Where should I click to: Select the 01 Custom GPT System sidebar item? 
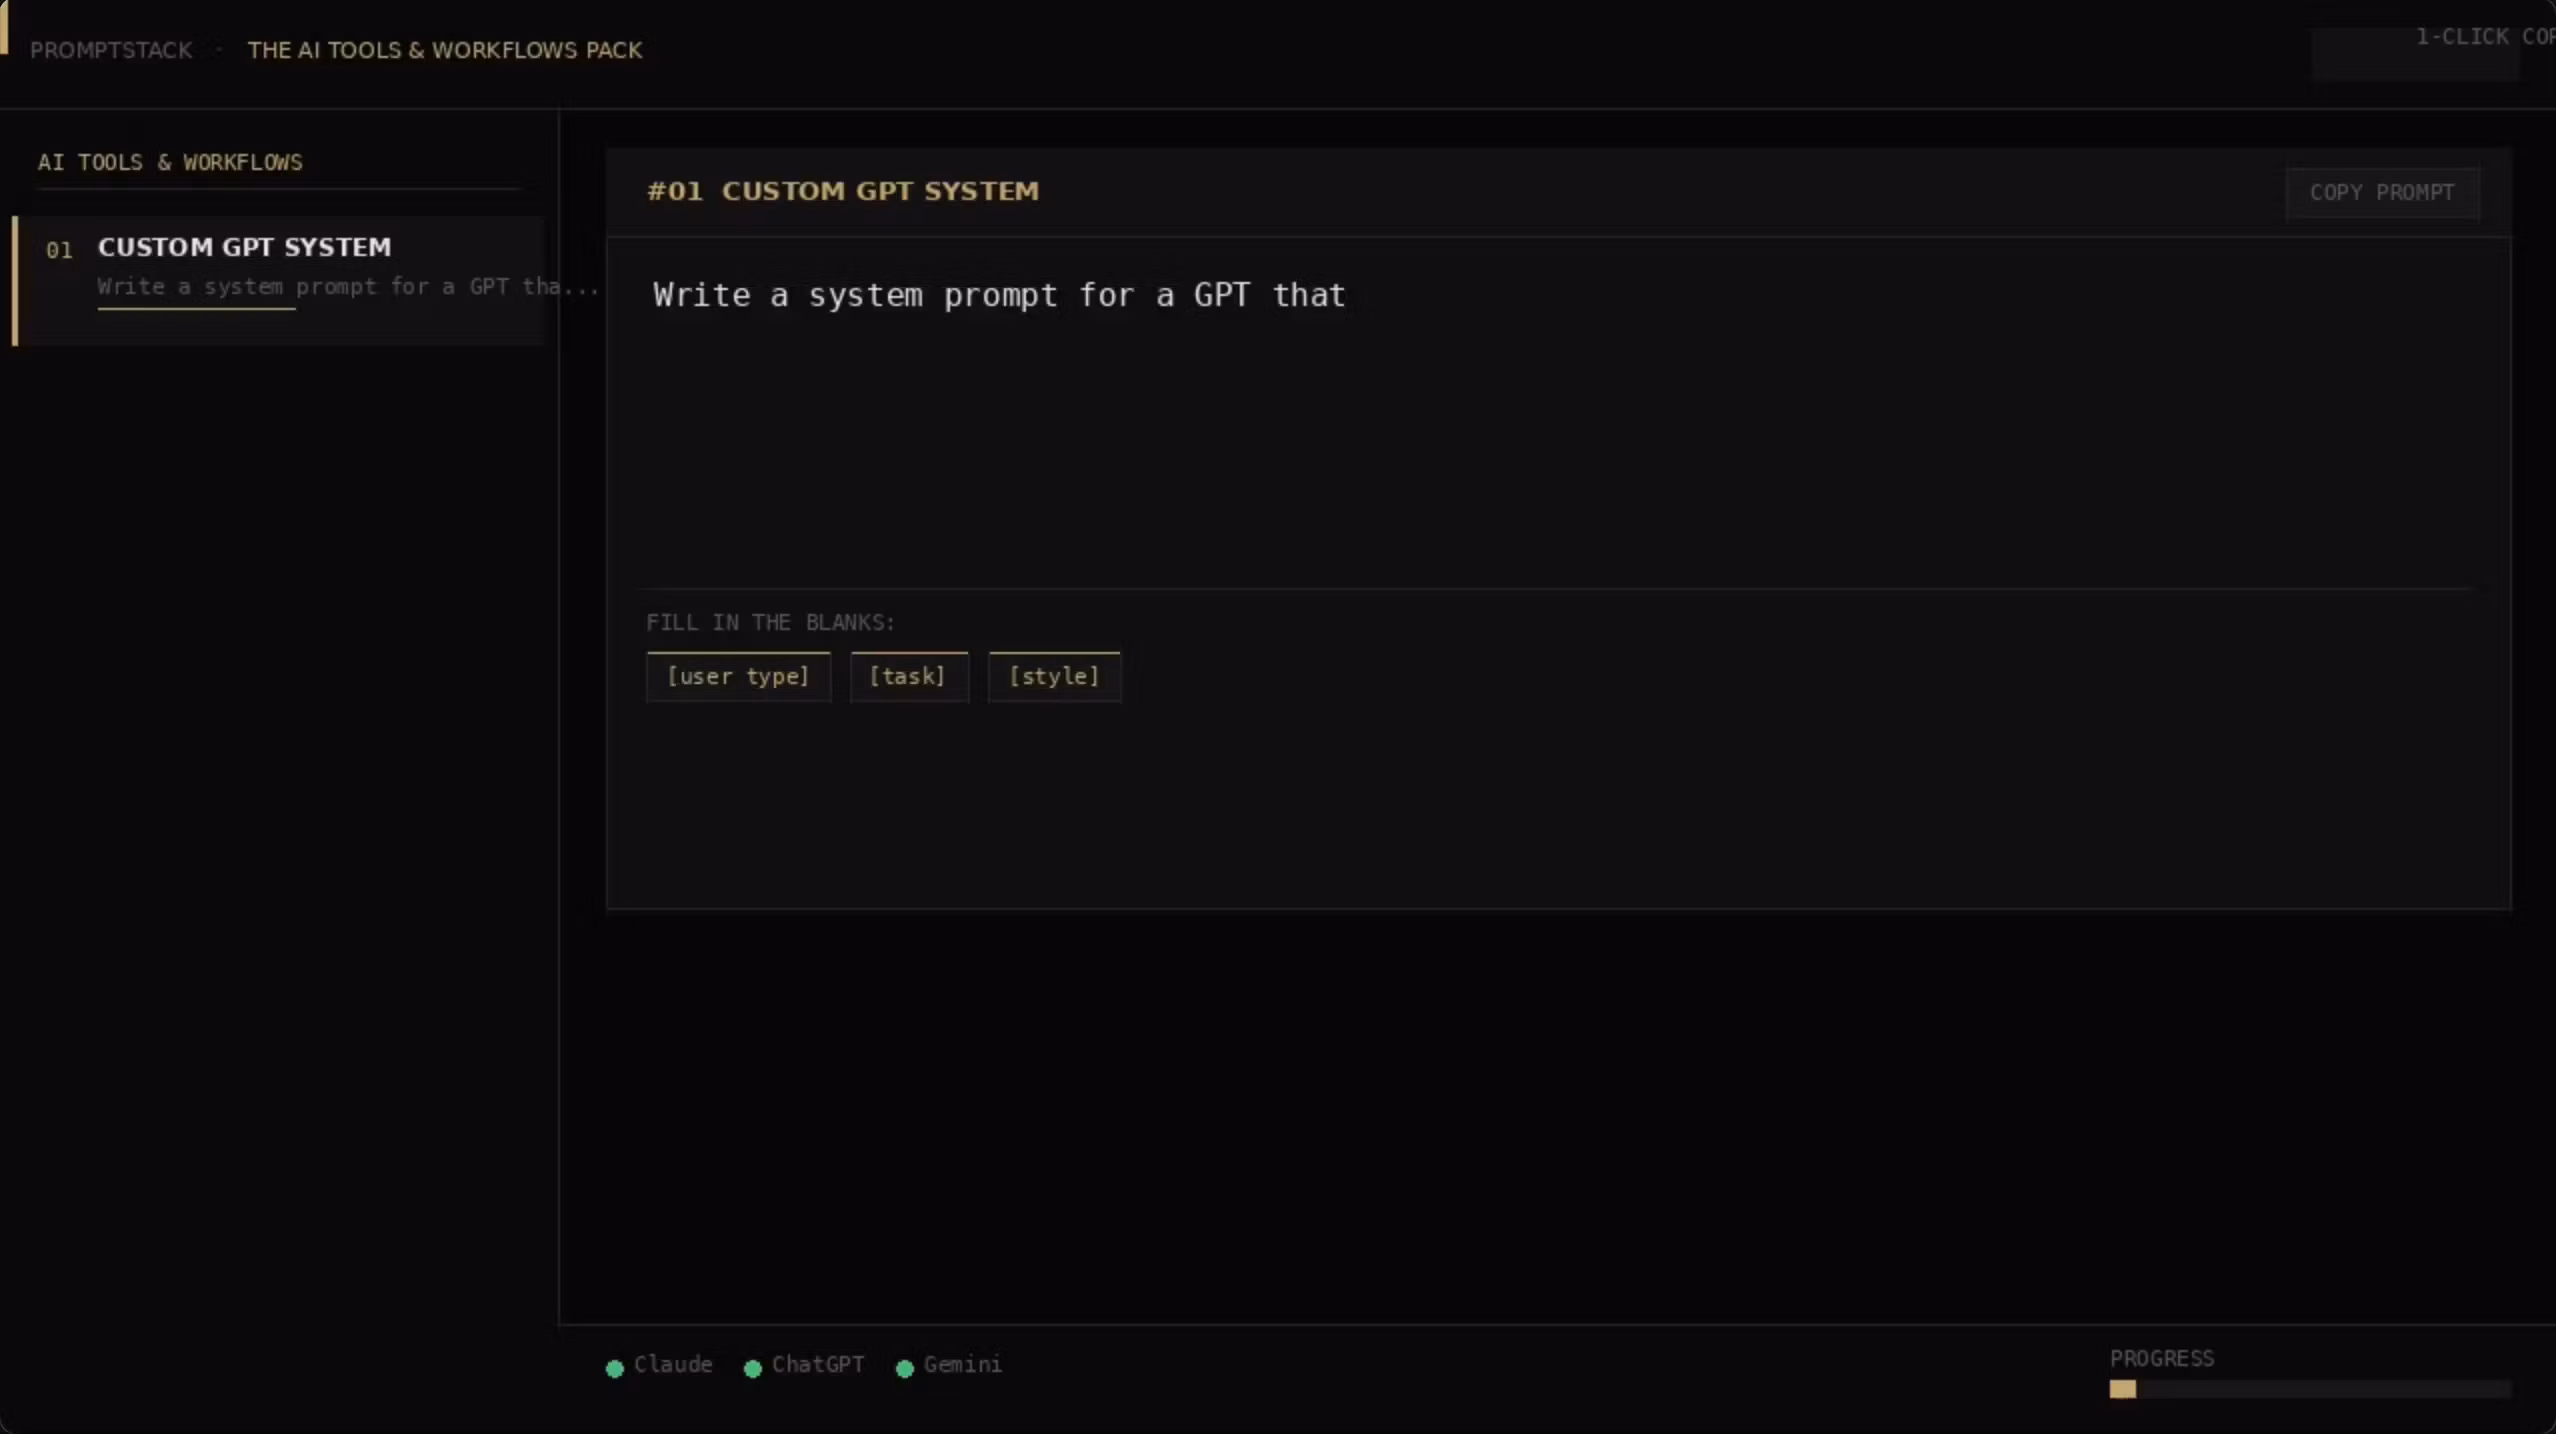(x=279, y=281)
